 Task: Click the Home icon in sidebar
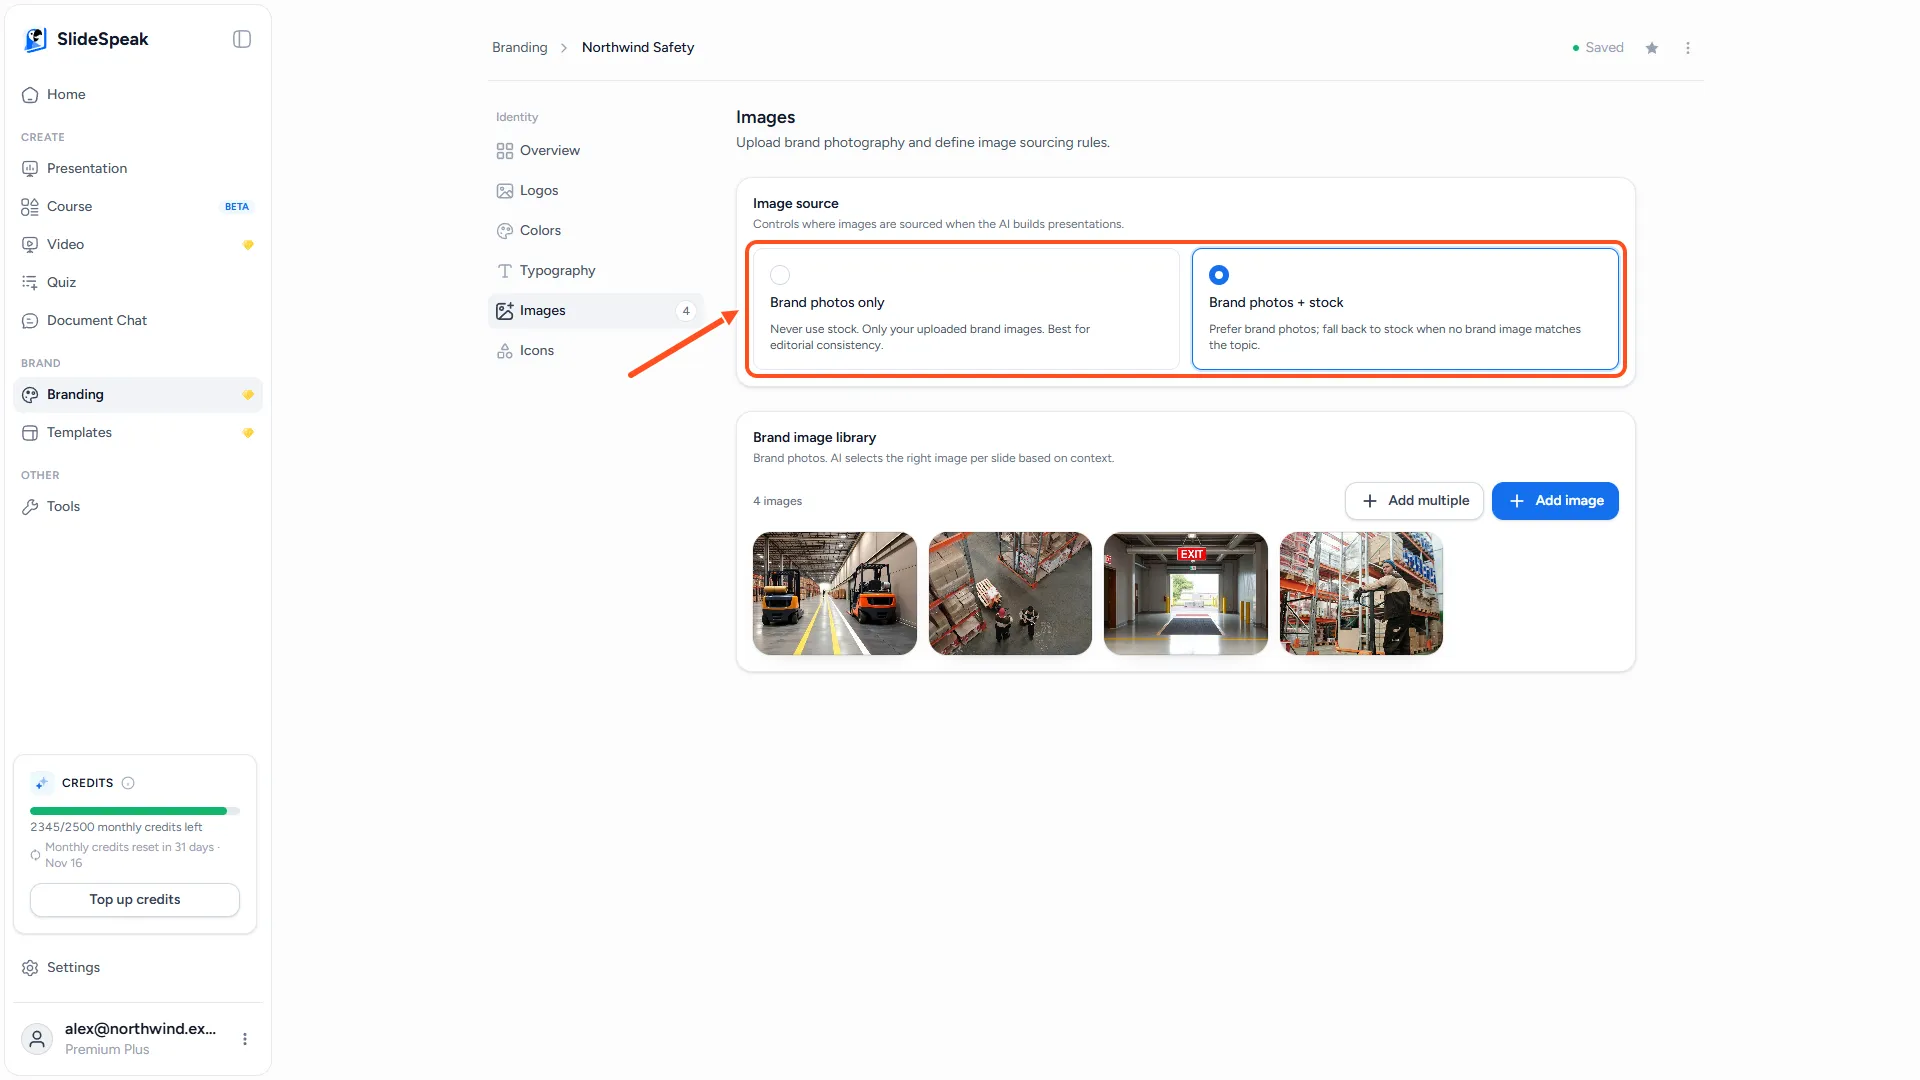(x=30, y=95)
